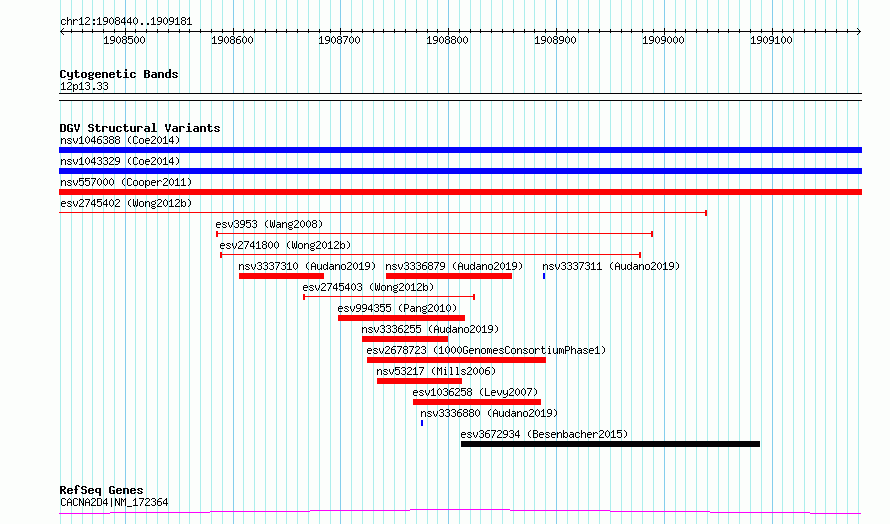The image size is (890, 524).
Task: Open the nsv1046388 (Coe2014) label
Action: (120, 140)
